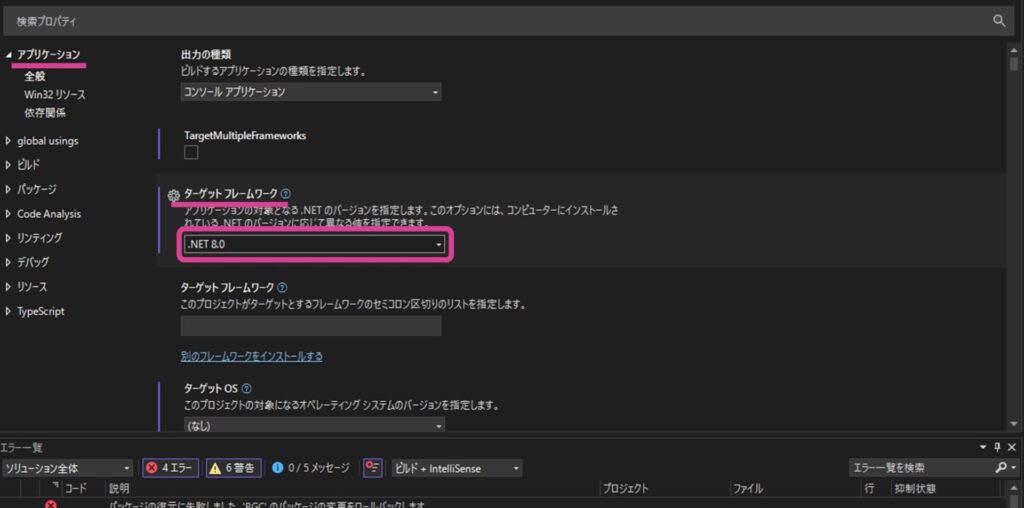Open help icon next to first ターゲット フレームワーク heading

(x=286, y=194)
